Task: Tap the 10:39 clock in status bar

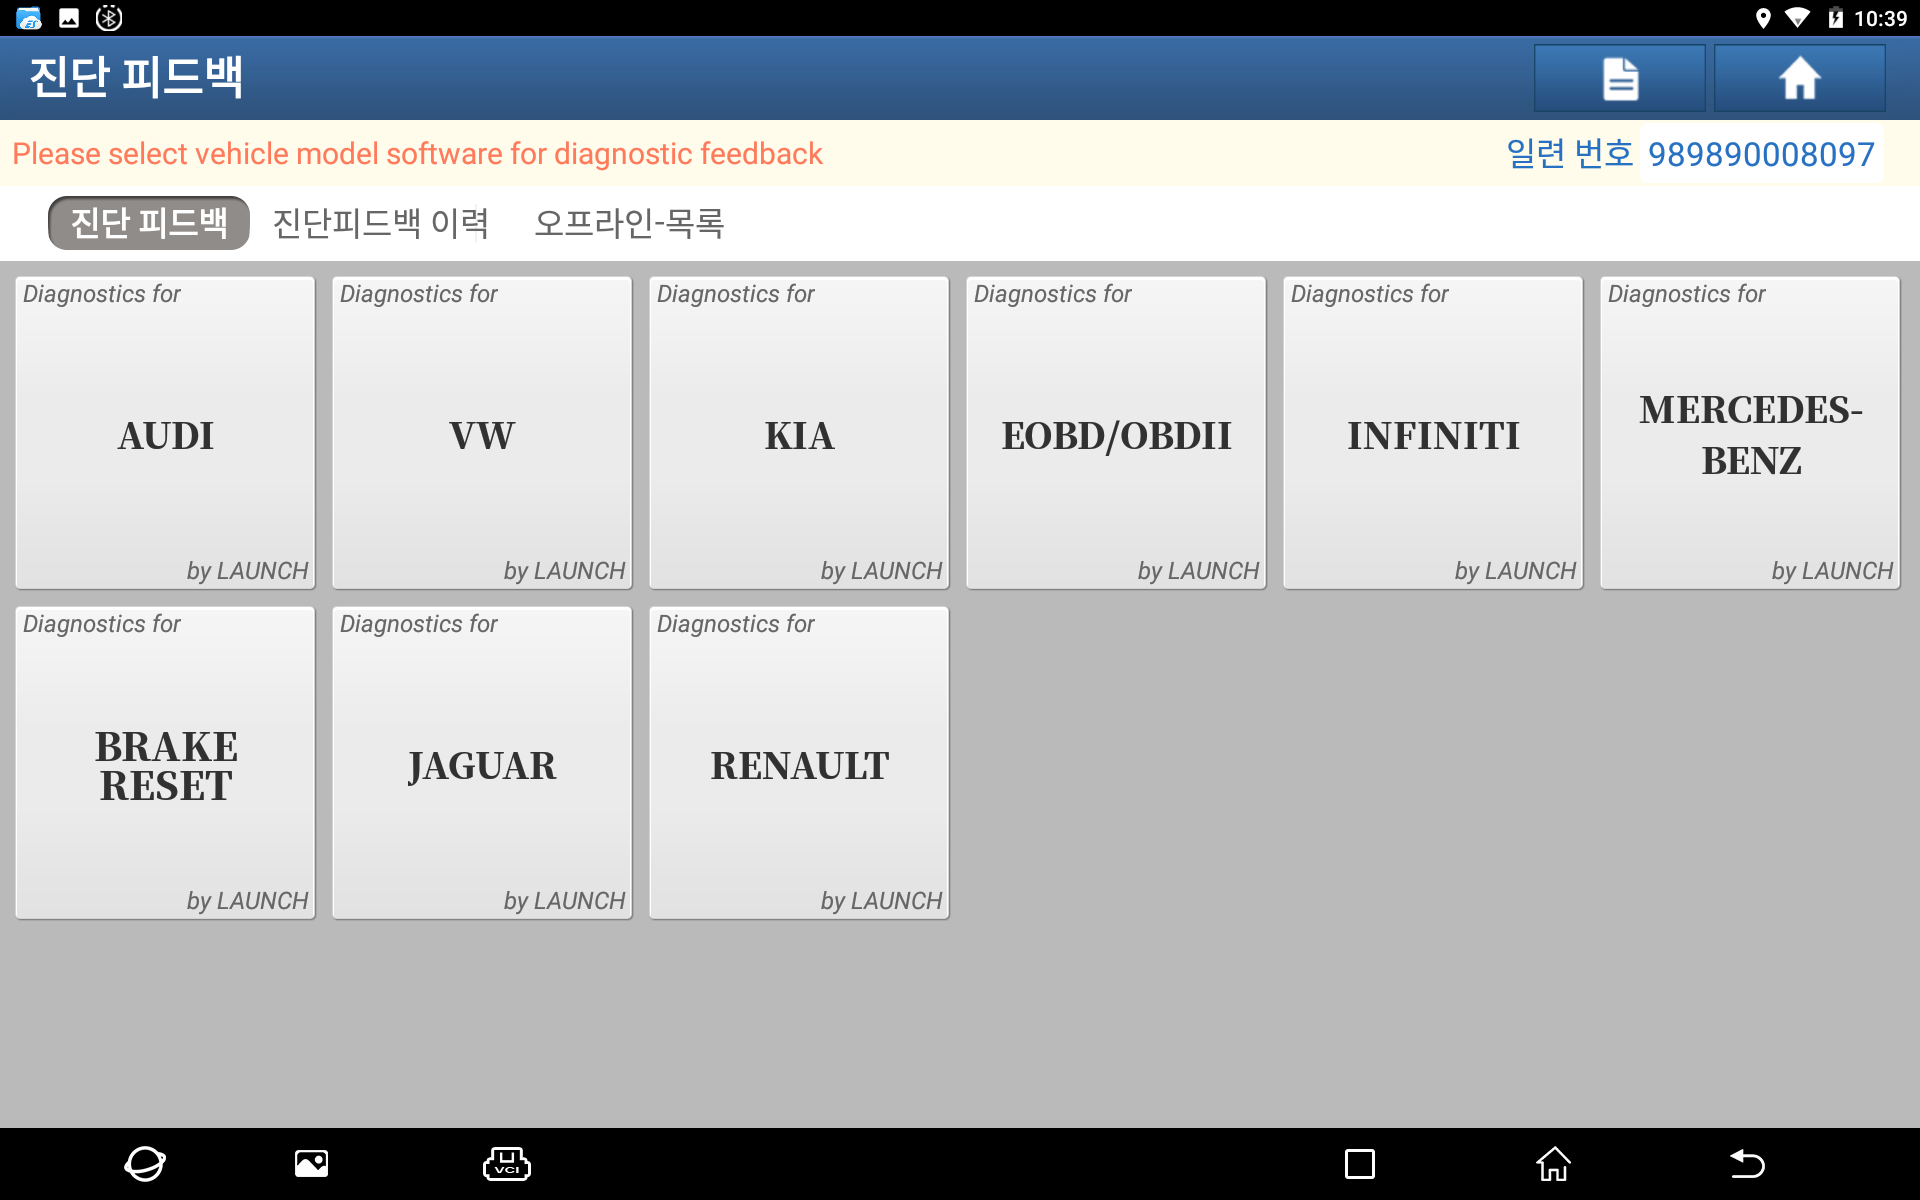Action: click(x=1880, y=18)
